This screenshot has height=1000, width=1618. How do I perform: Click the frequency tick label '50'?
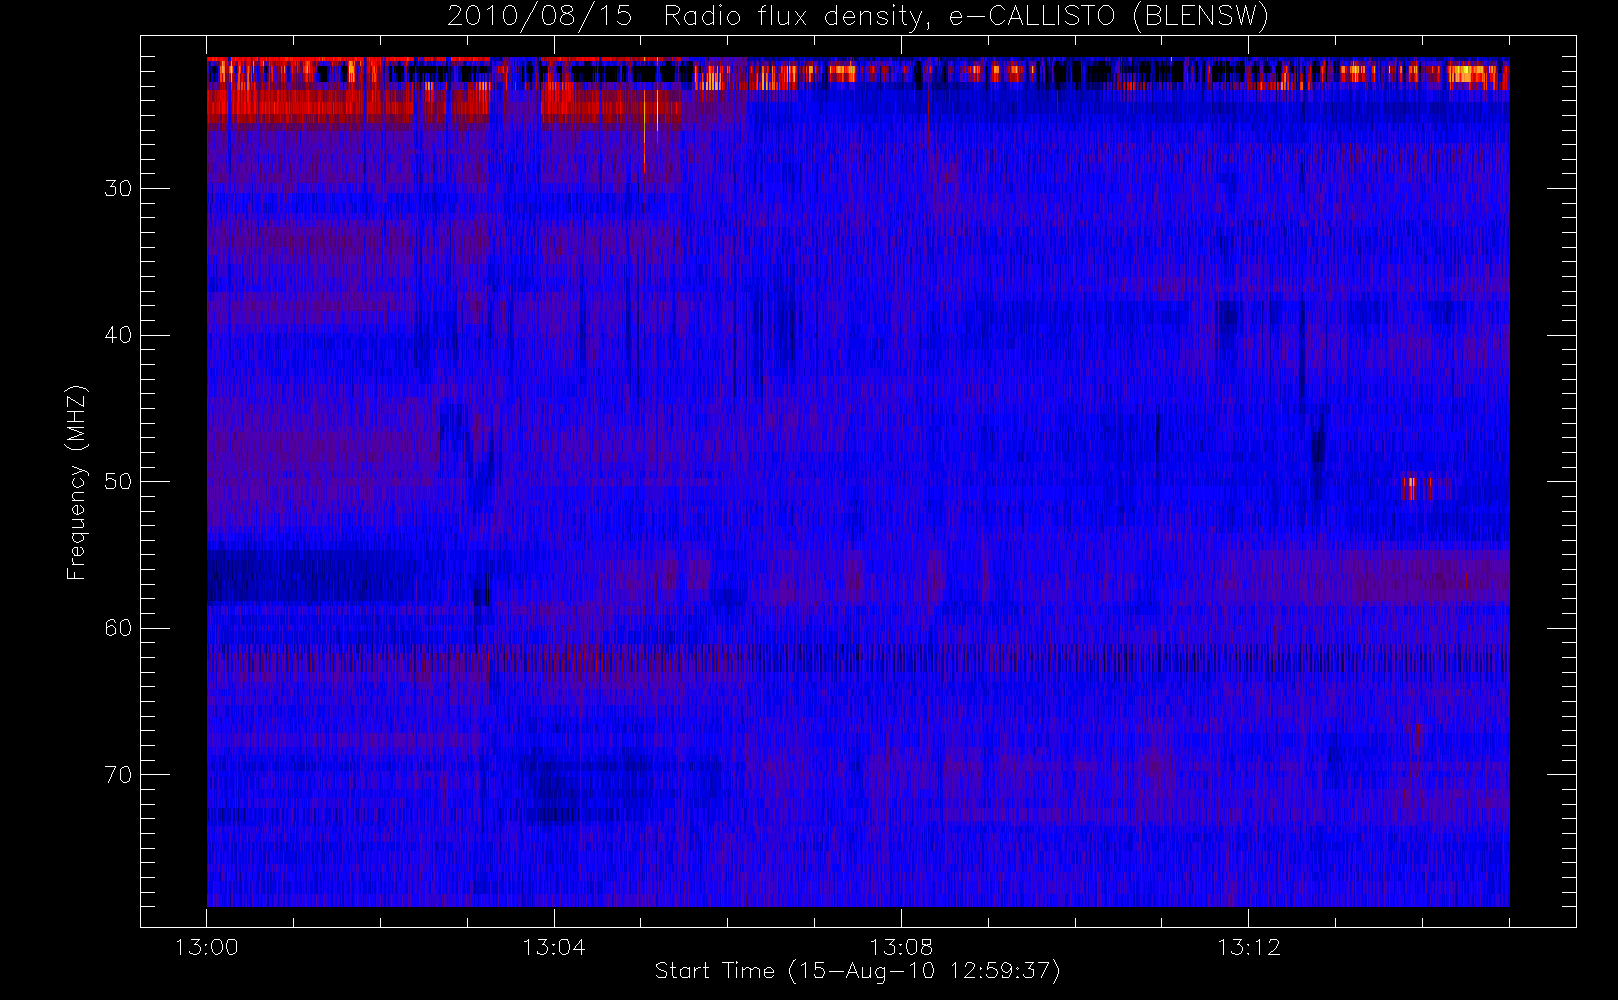(x=118, y=481)
